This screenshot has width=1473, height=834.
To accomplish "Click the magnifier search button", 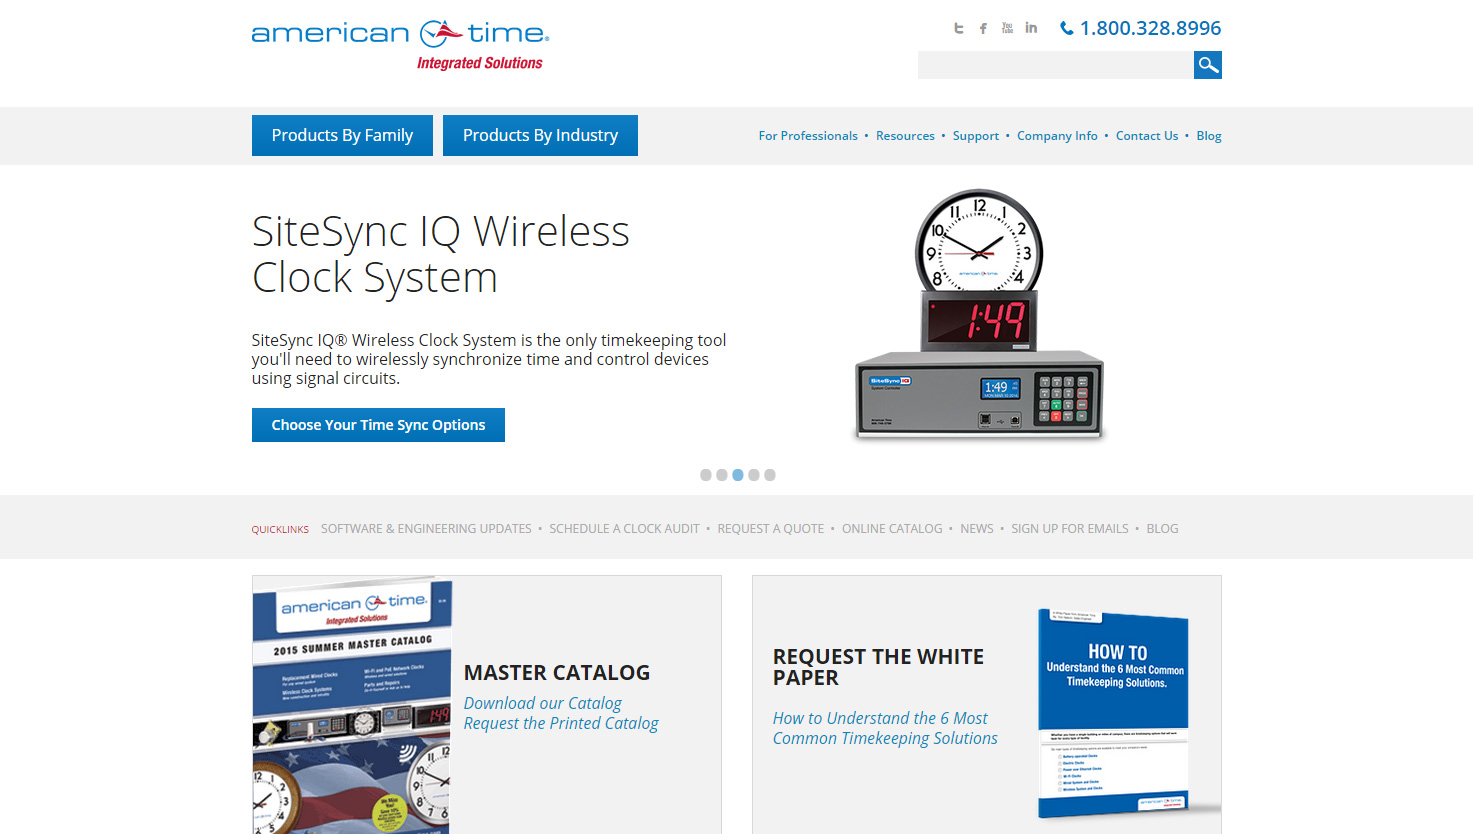I will coord(1208,65).
